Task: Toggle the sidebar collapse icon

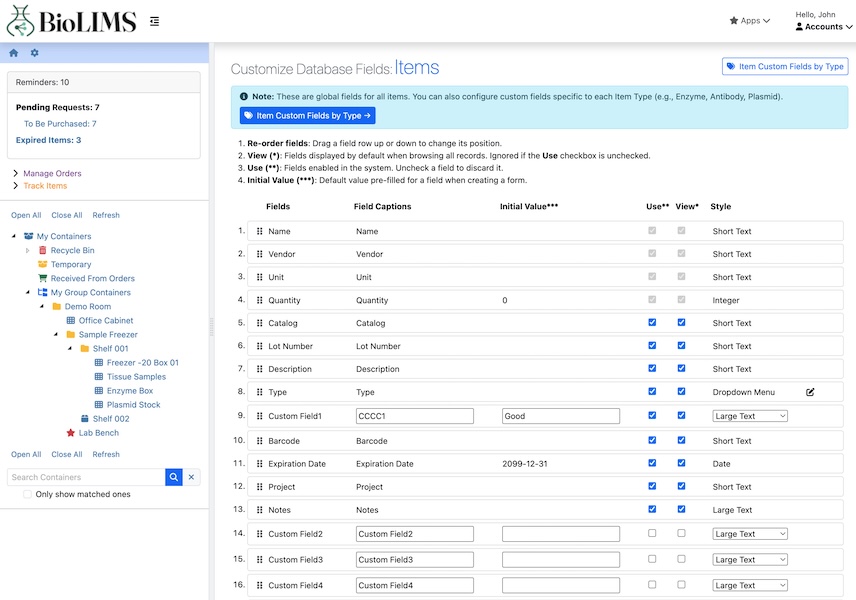Action: point(154,21)
